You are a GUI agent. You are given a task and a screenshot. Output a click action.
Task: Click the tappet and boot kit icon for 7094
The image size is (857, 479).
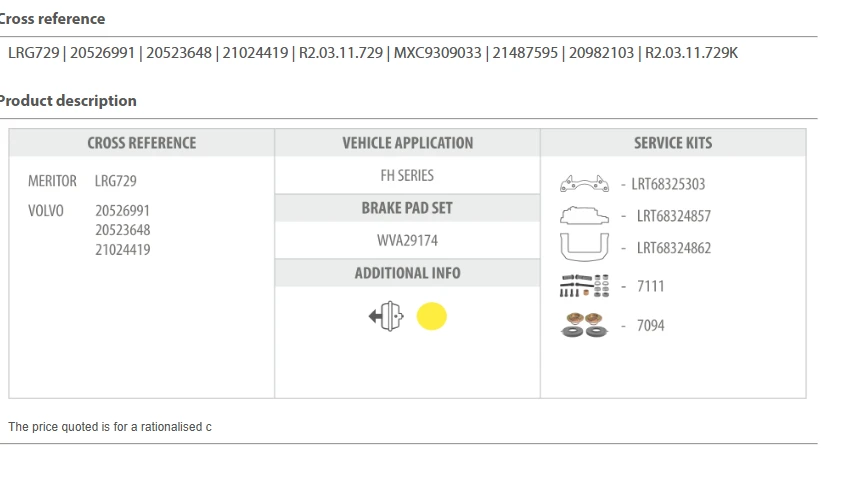585,325
